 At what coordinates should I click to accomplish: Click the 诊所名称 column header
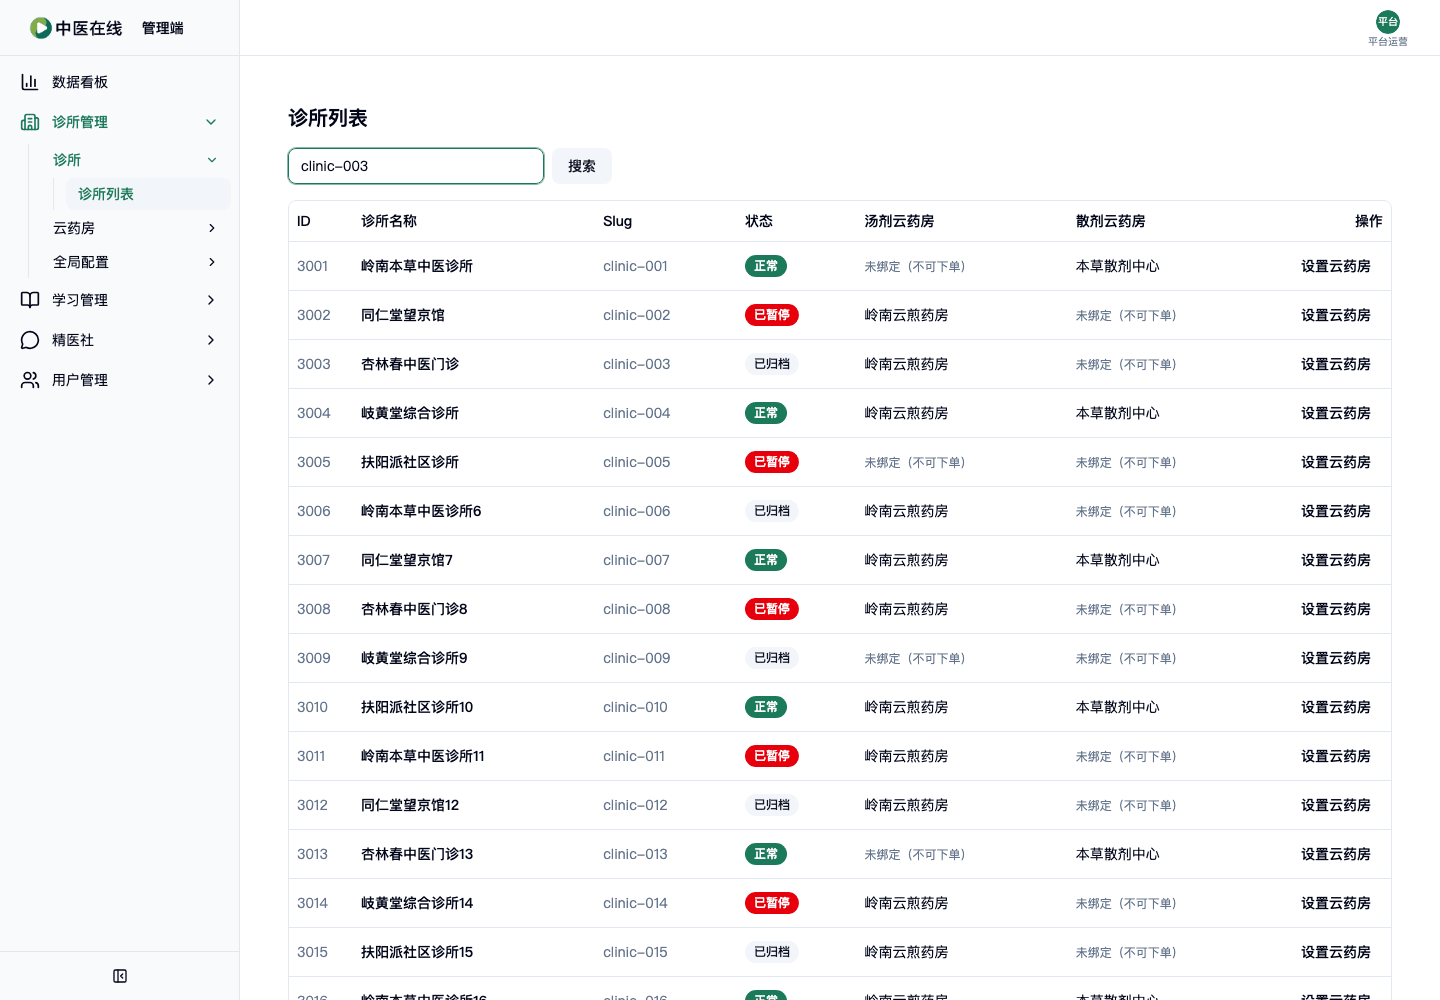pos(389,221)
